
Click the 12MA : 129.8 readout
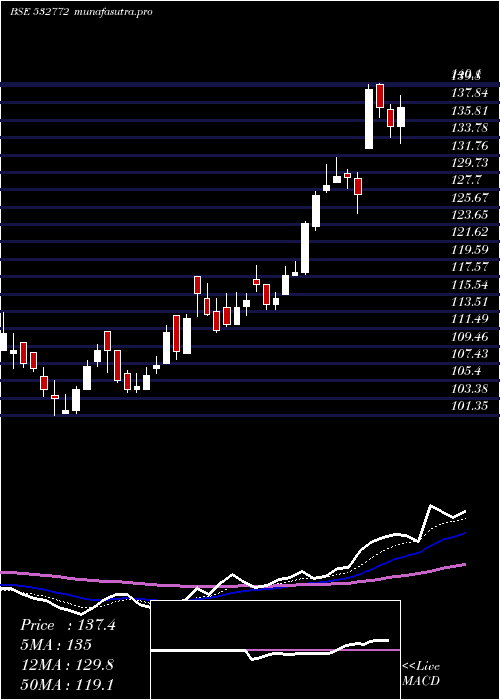click(x=67, y=665)
